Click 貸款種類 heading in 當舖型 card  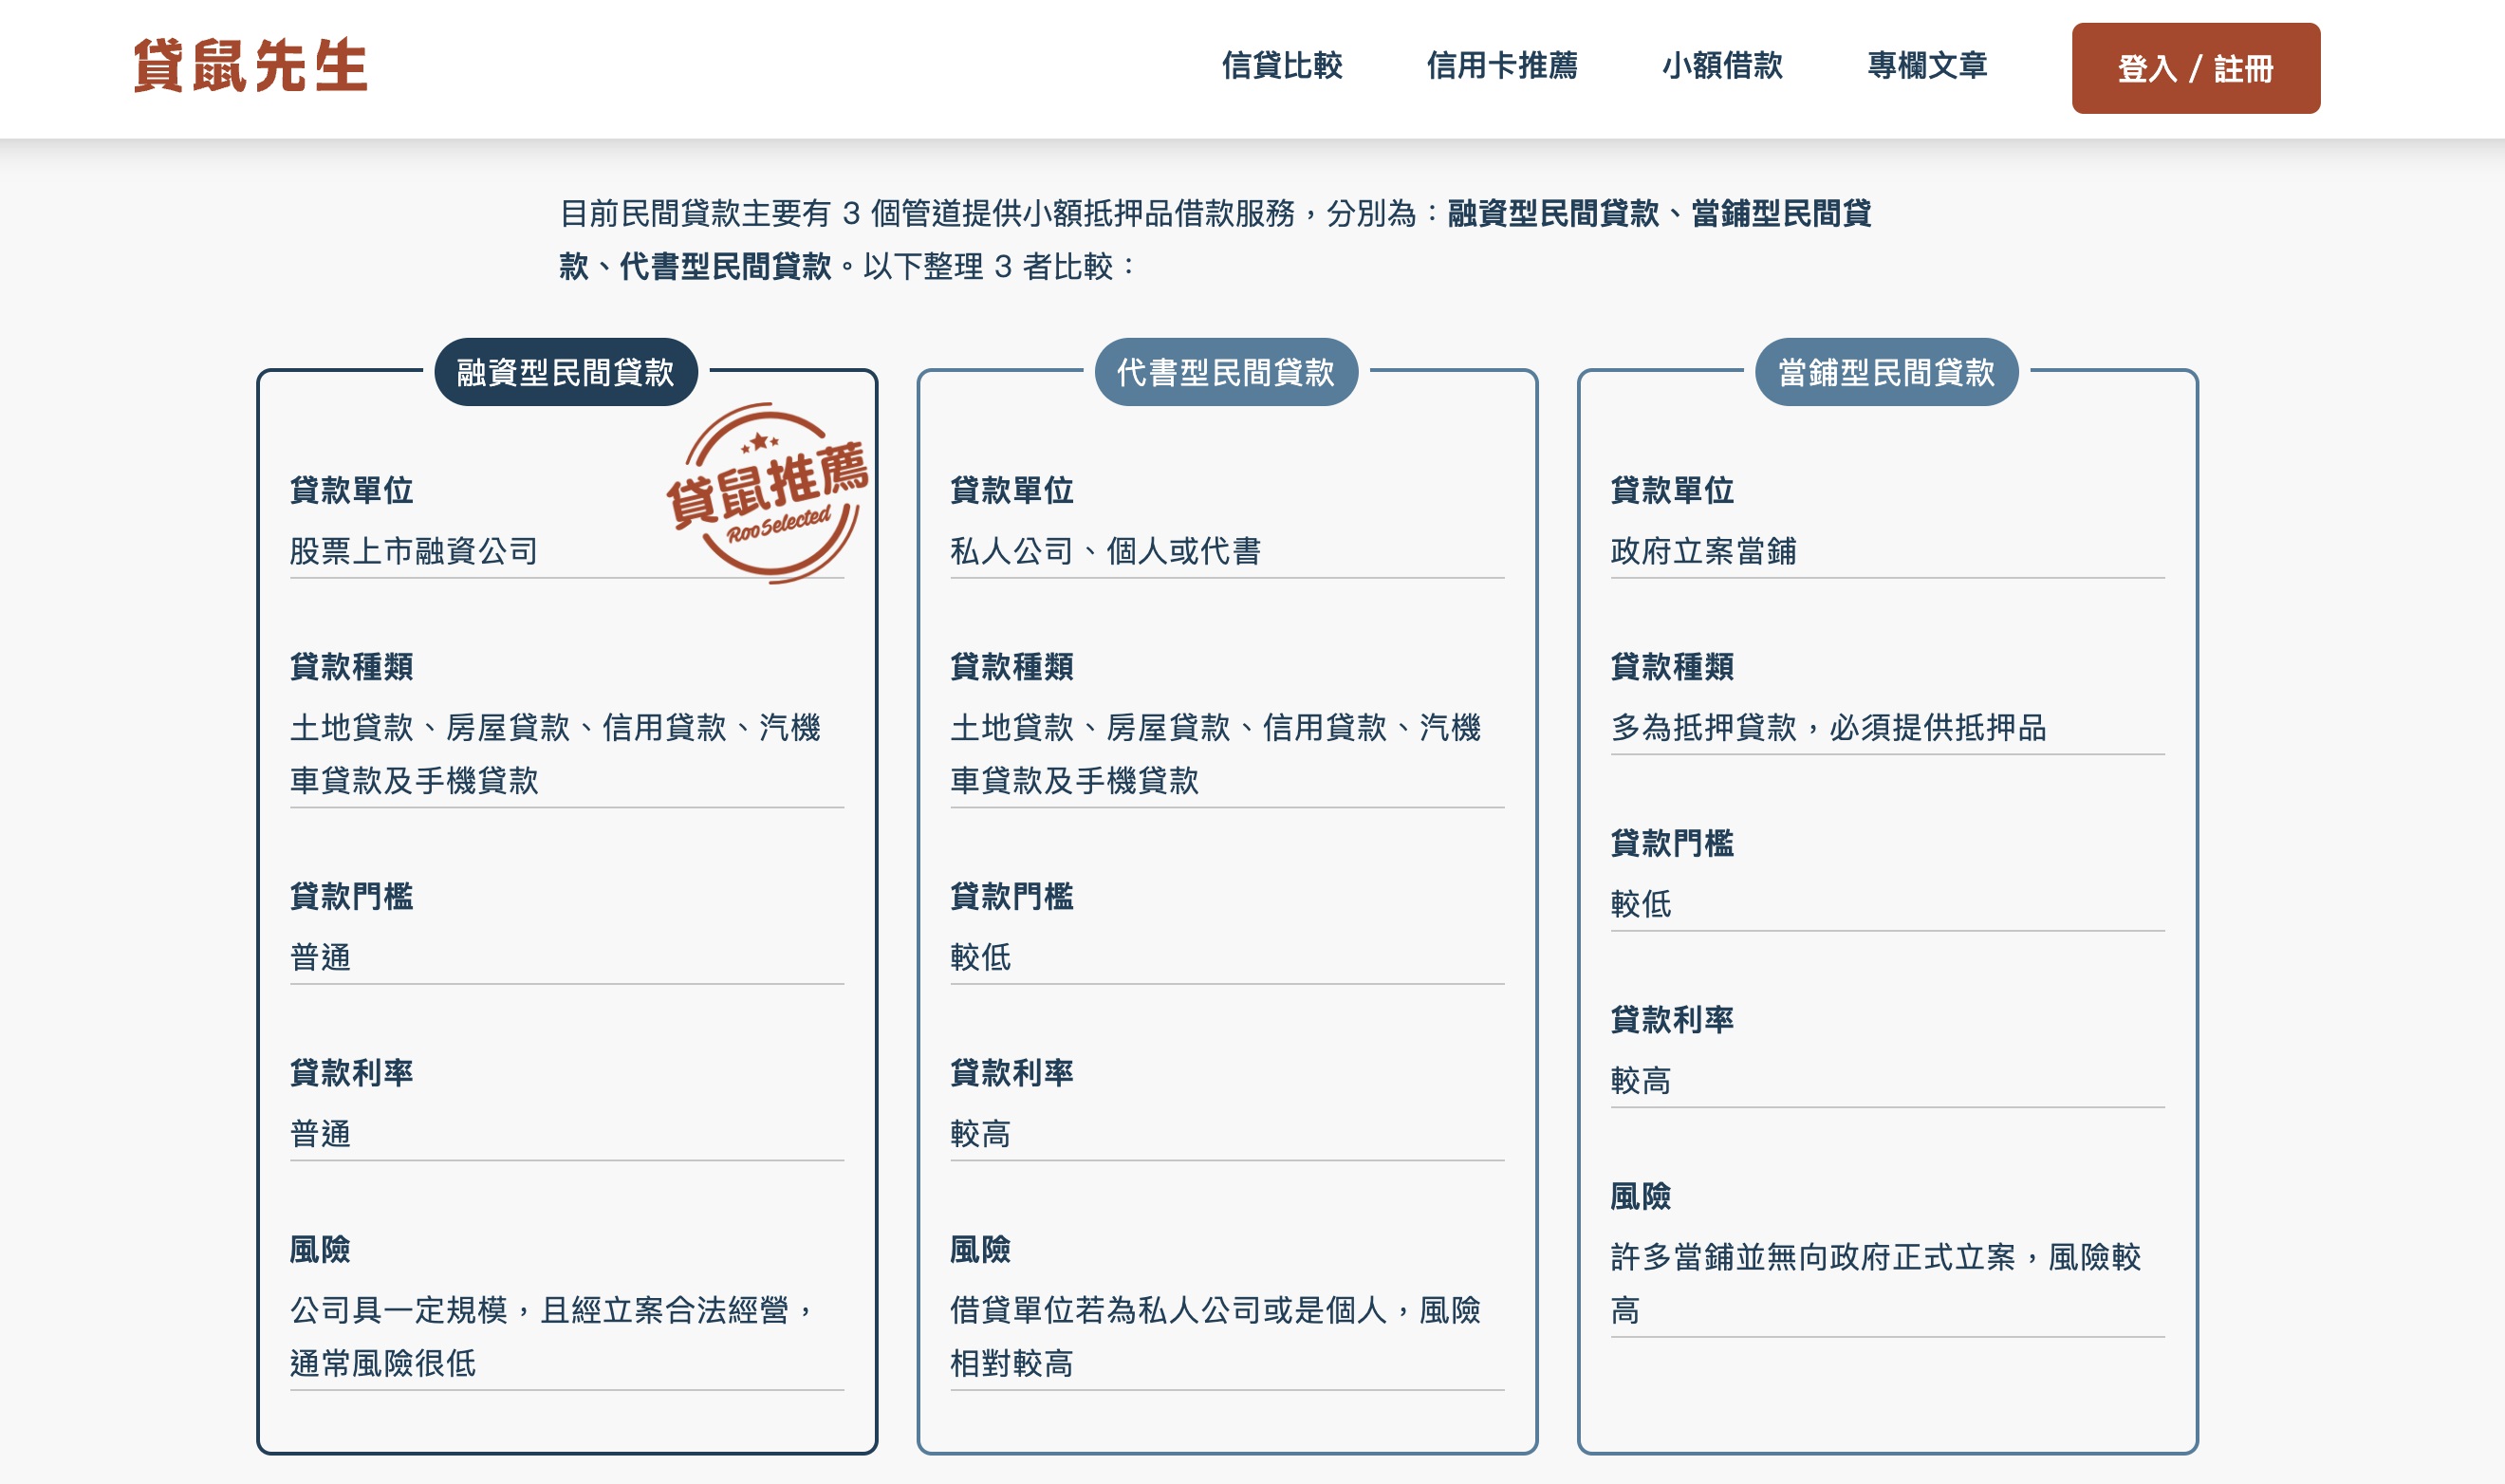(x=1672, y=666)
